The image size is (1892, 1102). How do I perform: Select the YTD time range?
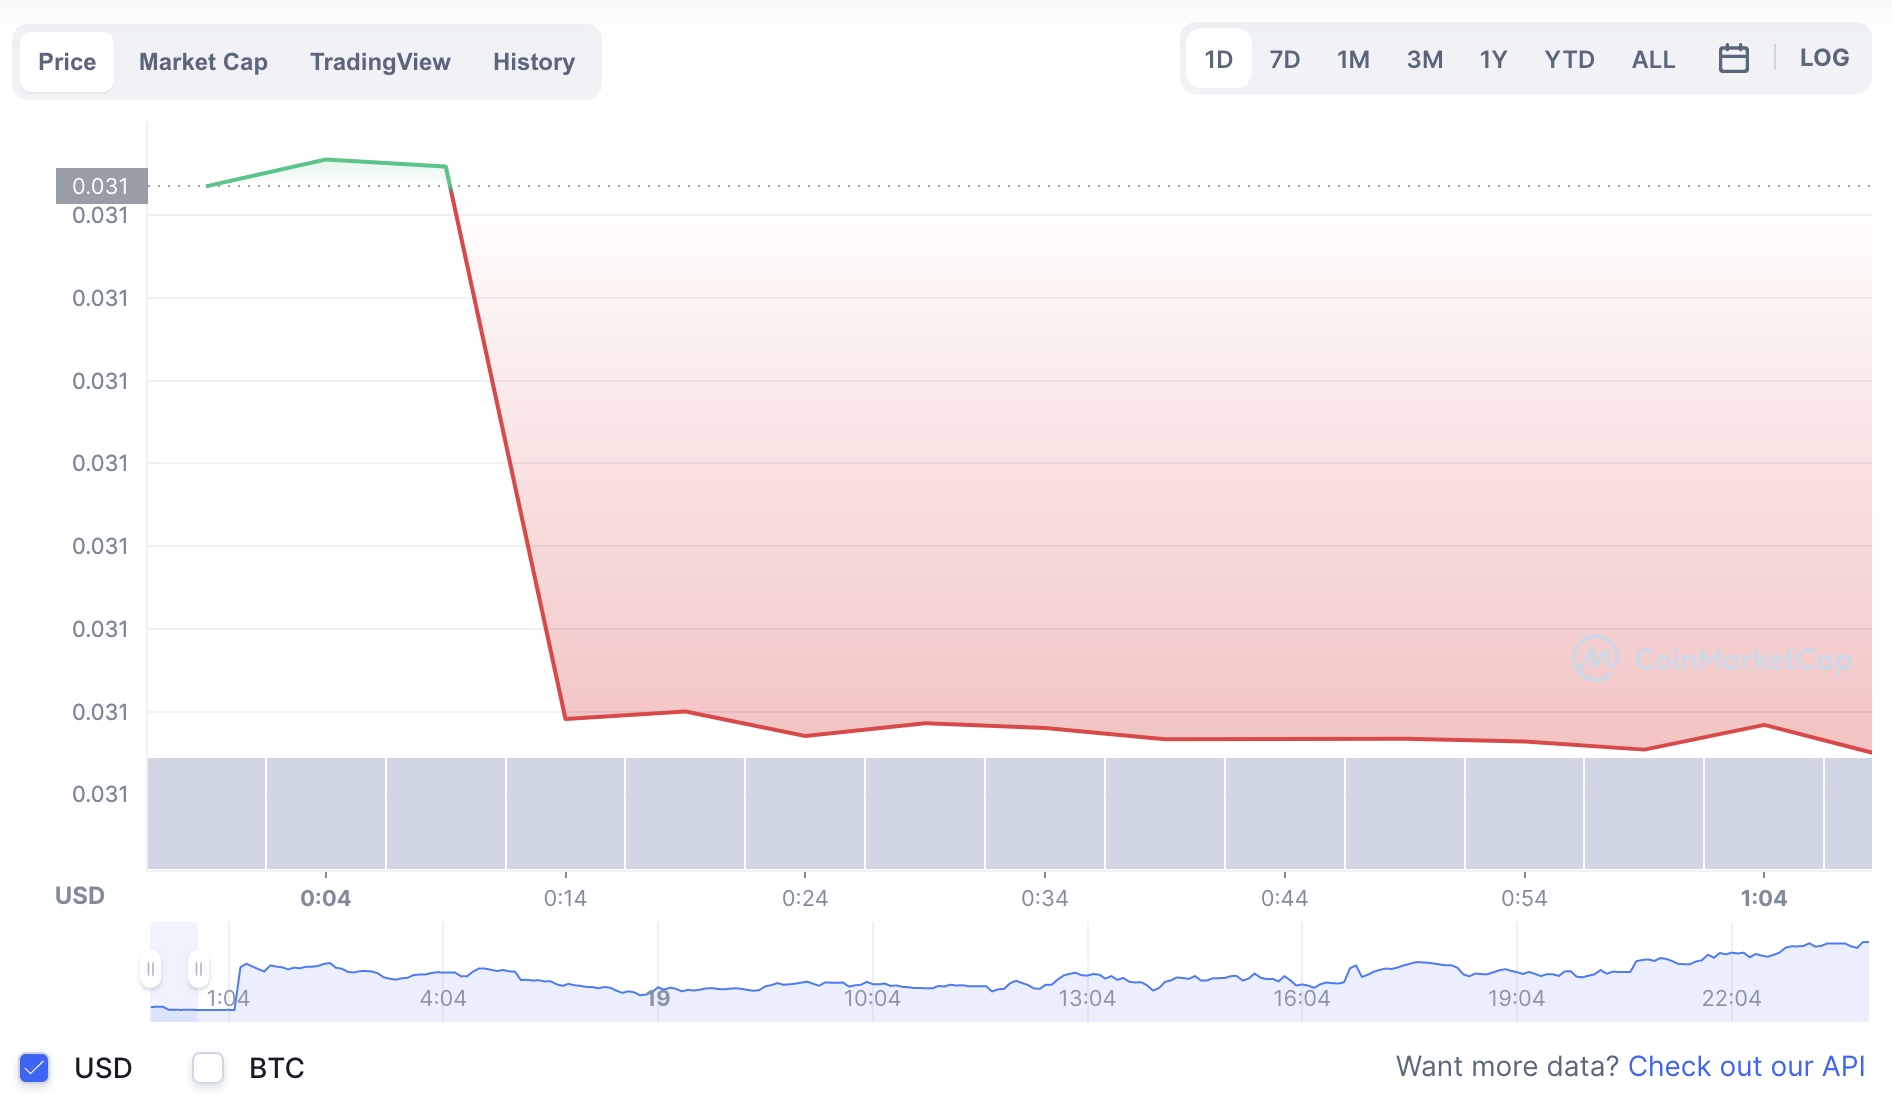click(x=1569, y=60)
